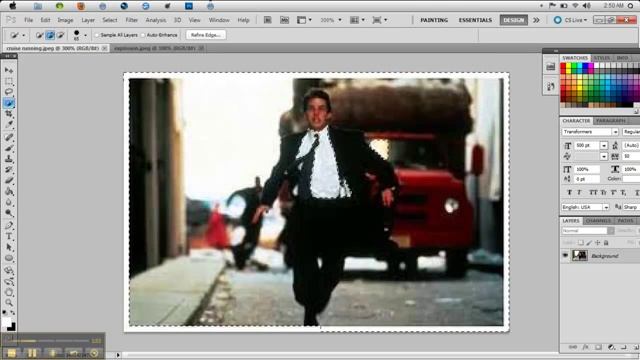The image size is (640, 360).
Task: Select the Zoom tool in toolbox
Action: [9, 303]
